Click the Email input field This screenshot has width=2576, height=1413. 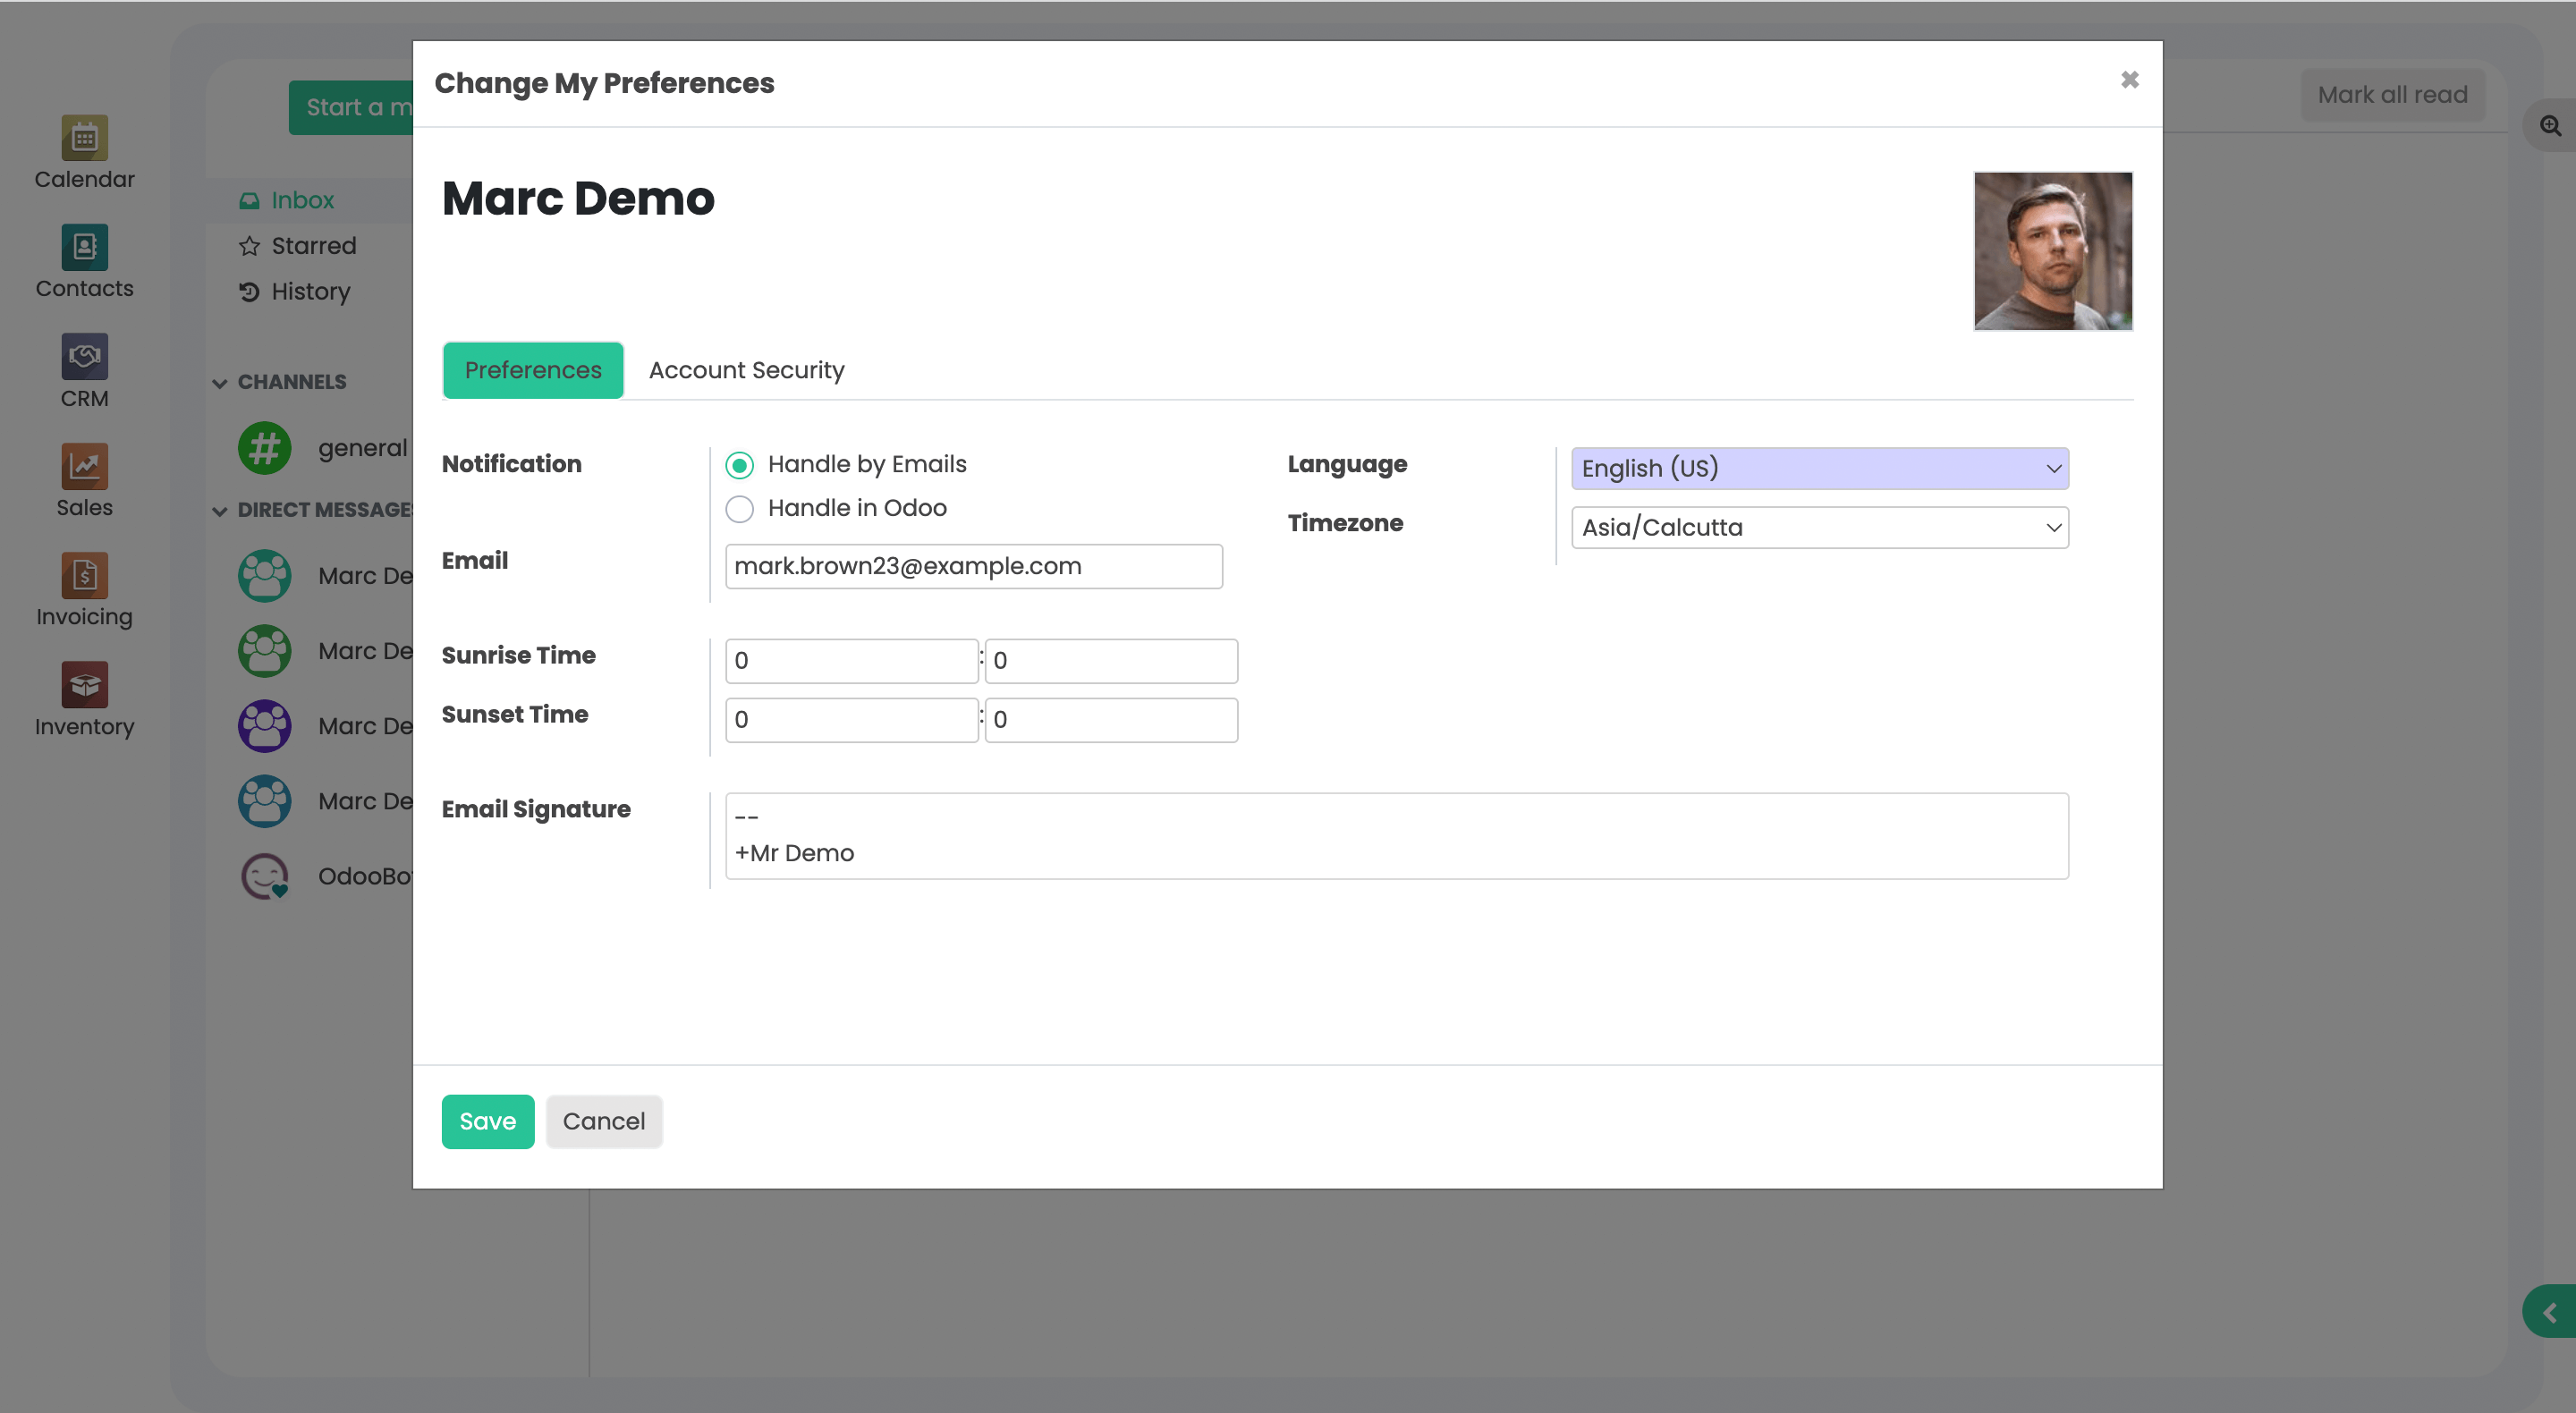coord(973,566)
